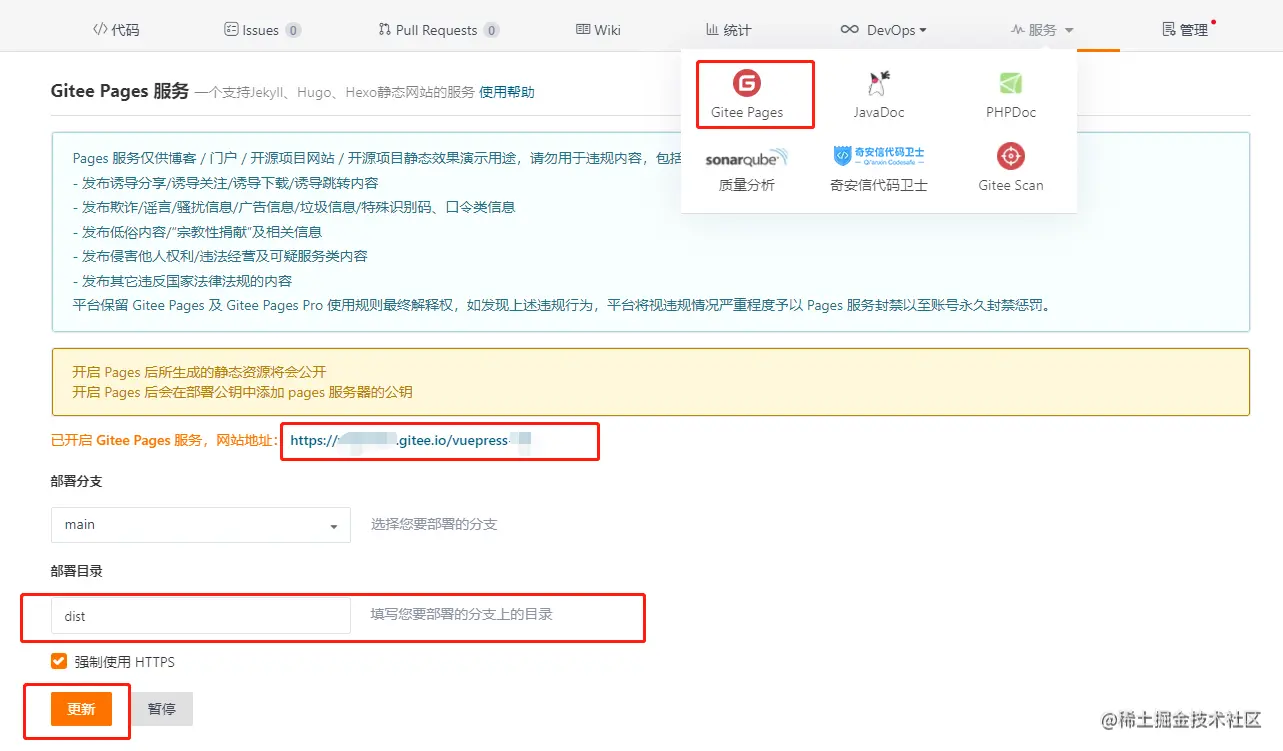Click the Pull Requests count badge
Screen dimensions: 1283x751
[x=491, y=30]
